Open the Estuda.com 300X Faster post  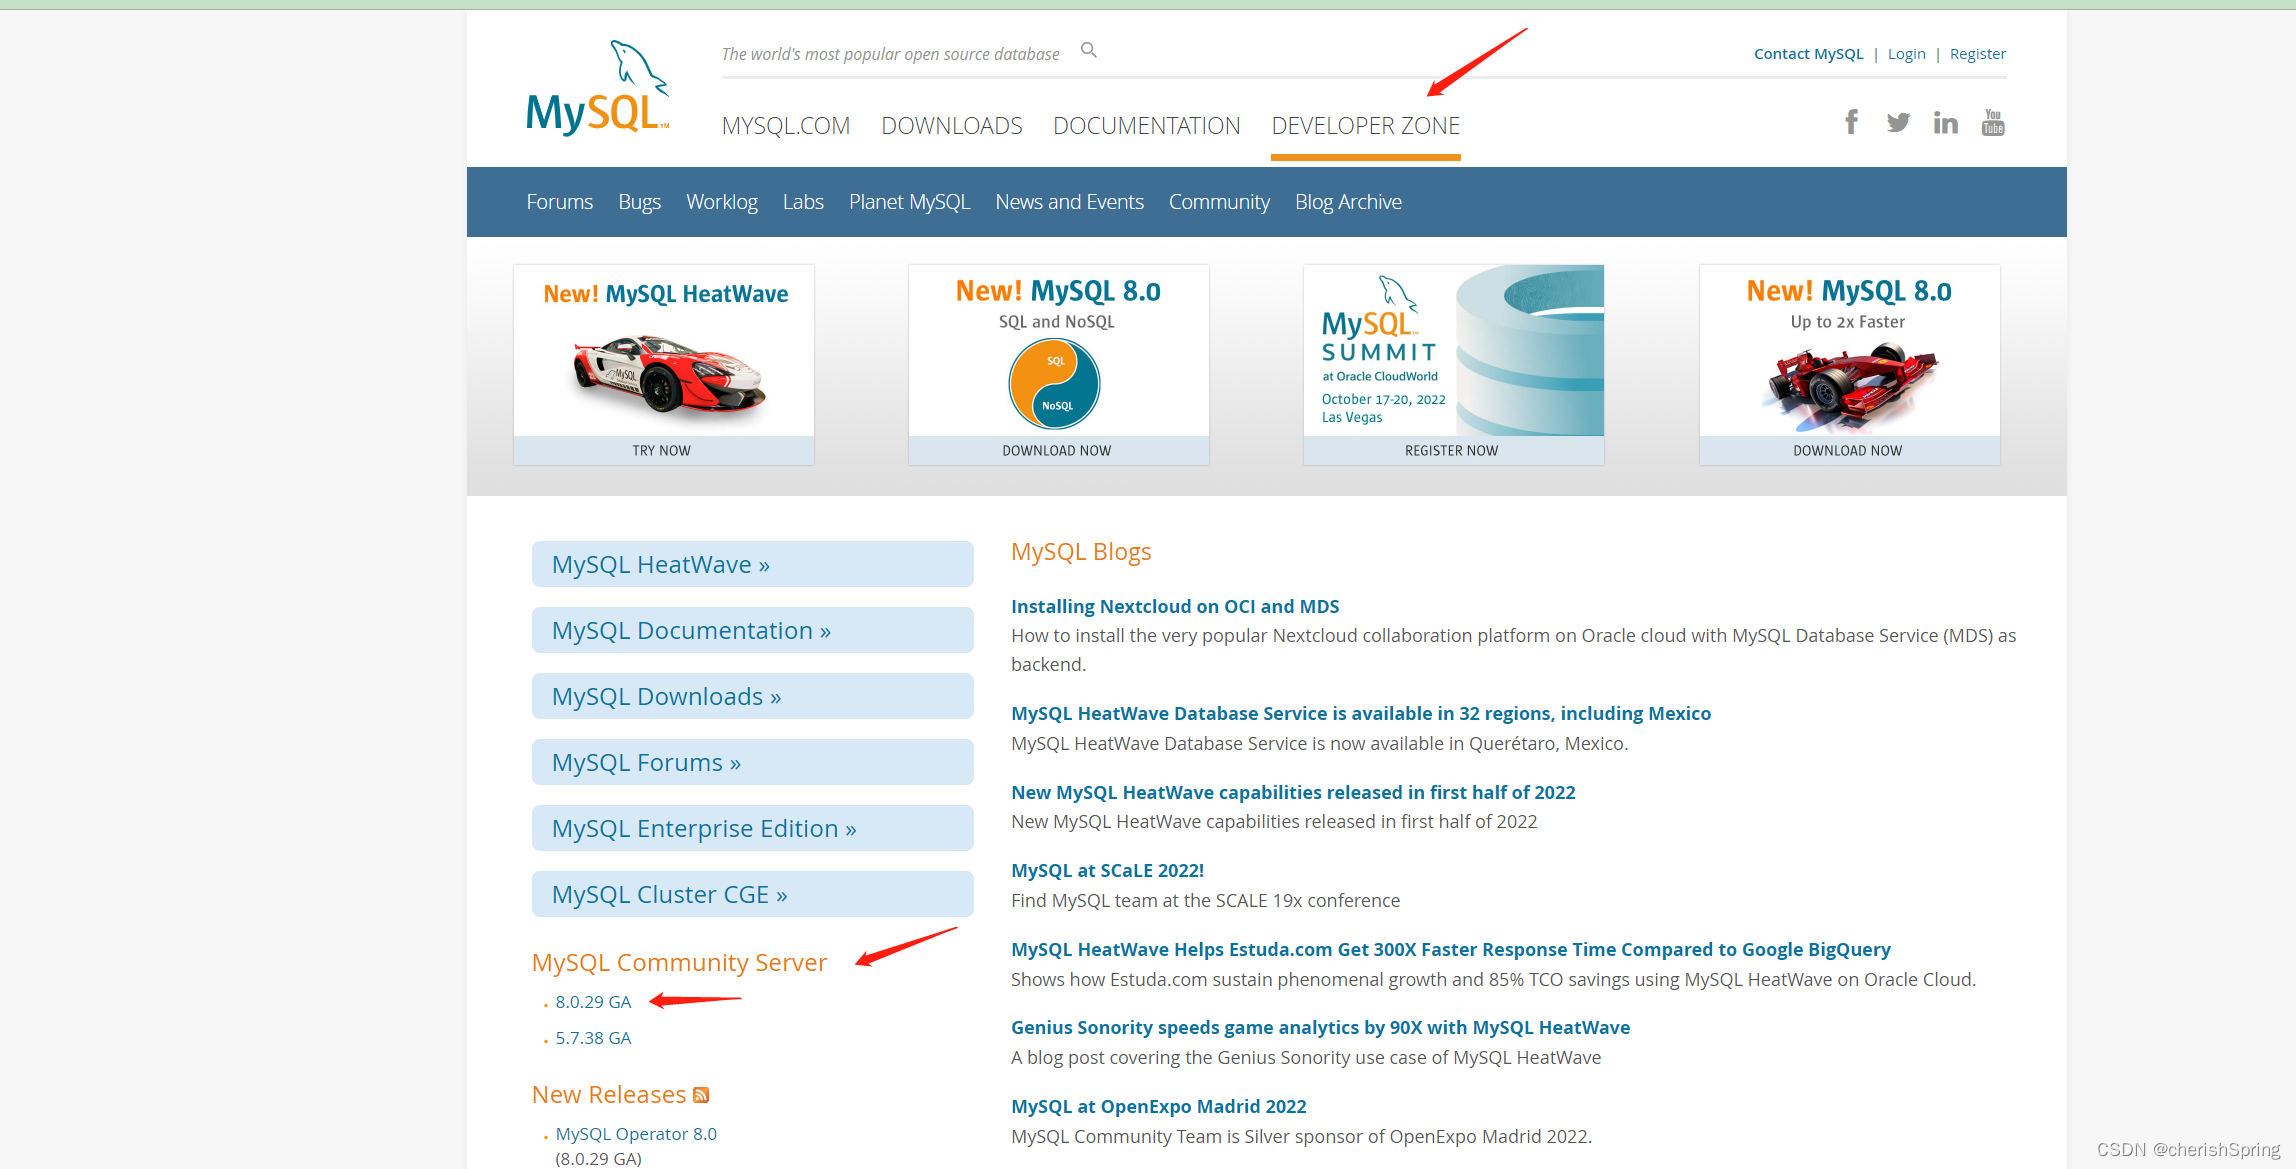coord(1451,949)
